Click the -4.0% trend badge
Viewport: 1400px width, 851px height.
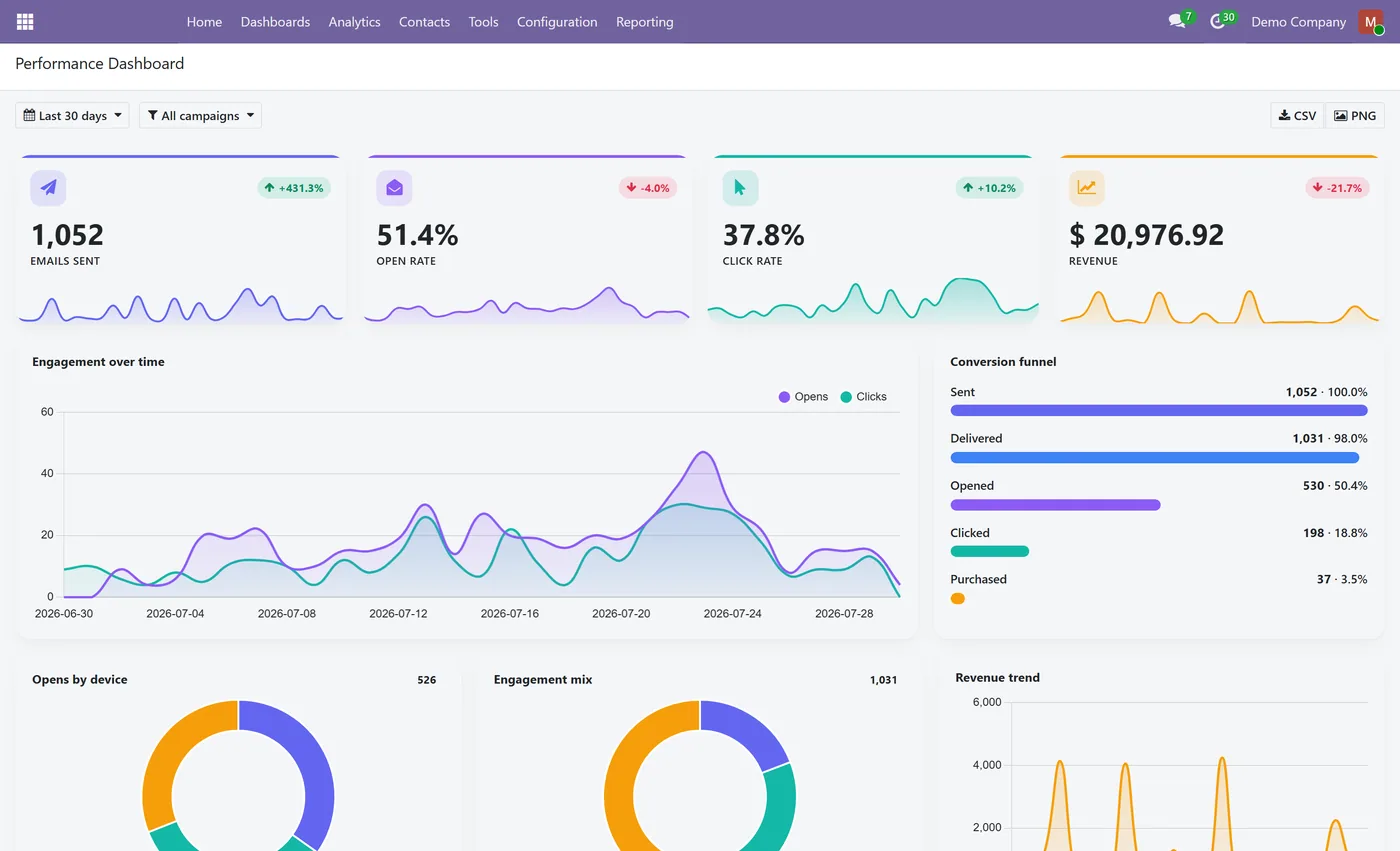648,188
